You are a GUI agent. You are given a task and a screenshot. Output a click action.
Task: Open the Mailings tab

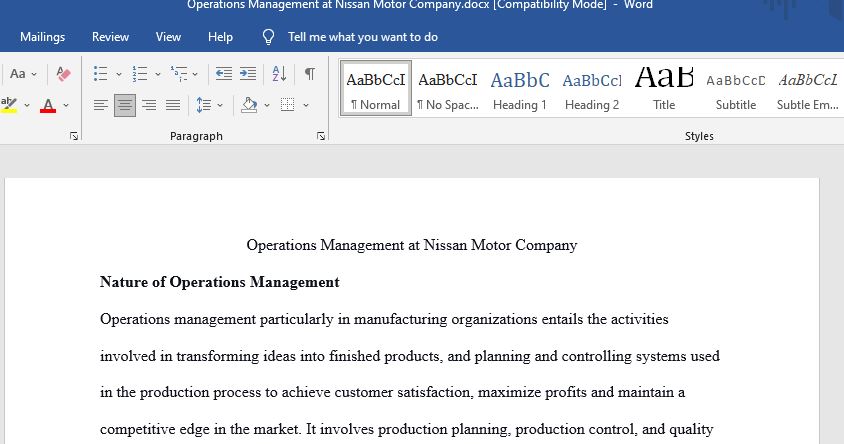pyautogui.click(x=43, y=37)
